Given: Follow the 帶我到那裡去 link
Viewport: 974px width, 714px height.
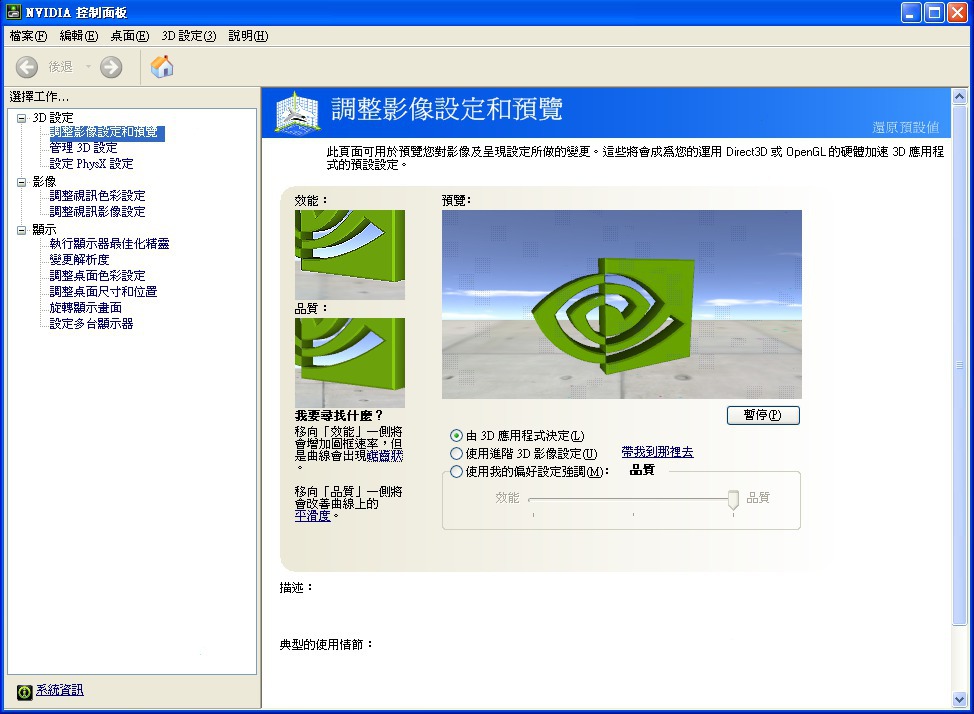Looking at the screenshot, I should click(x=657, y=452).
